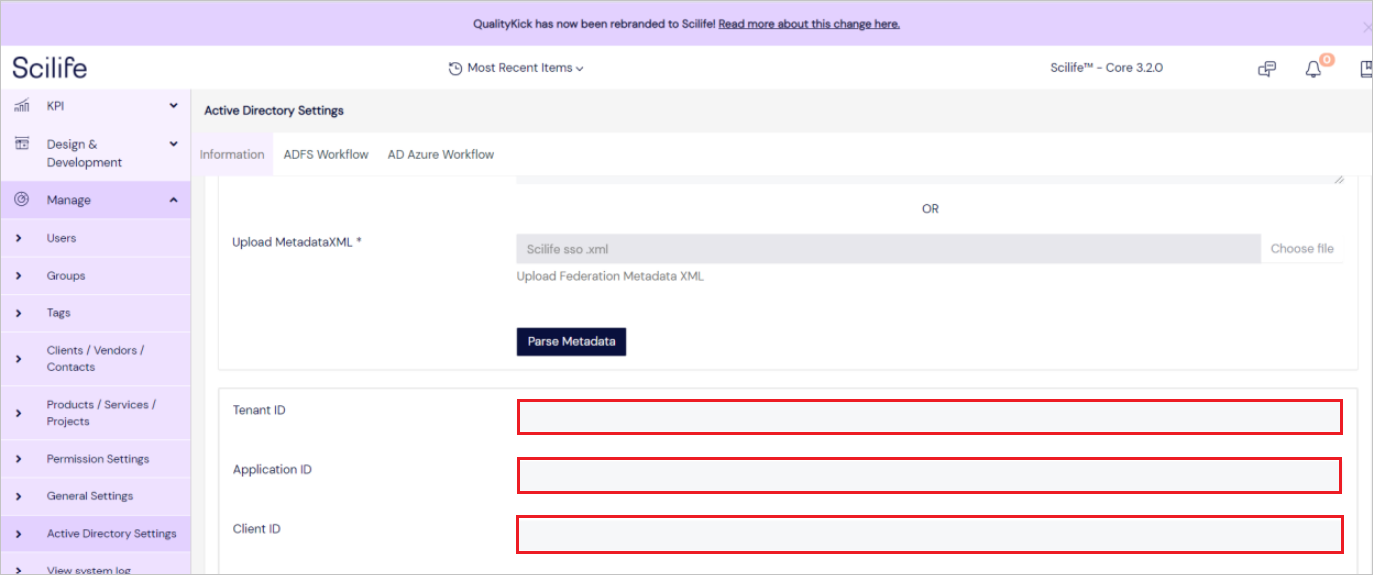The height and width of the screenshot is (575, 1373).
Task: Click the Application ID field
Action: [929, 475]
